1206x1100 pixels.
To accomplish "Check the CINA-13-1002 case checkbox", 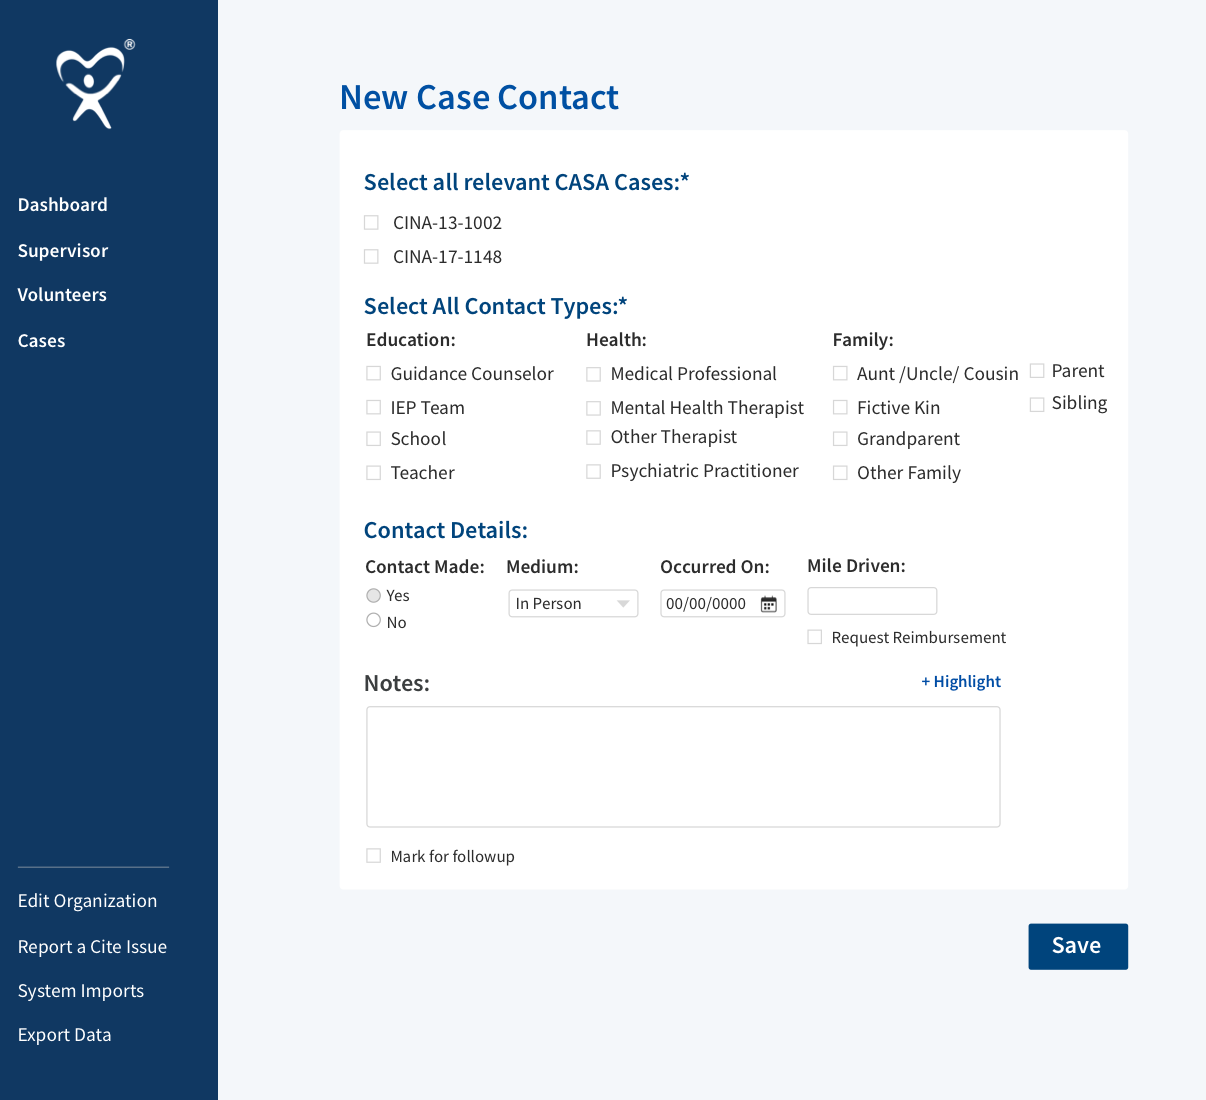I will click(x=371, y=222).
